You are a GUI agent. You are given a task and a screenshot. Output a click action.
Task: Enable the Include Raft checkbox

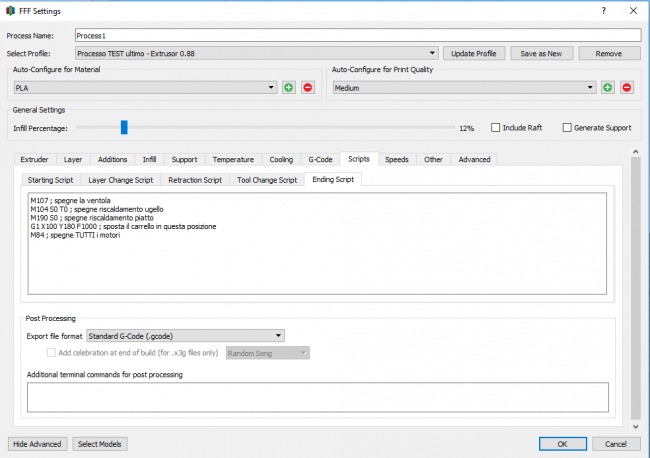[496, 128]
